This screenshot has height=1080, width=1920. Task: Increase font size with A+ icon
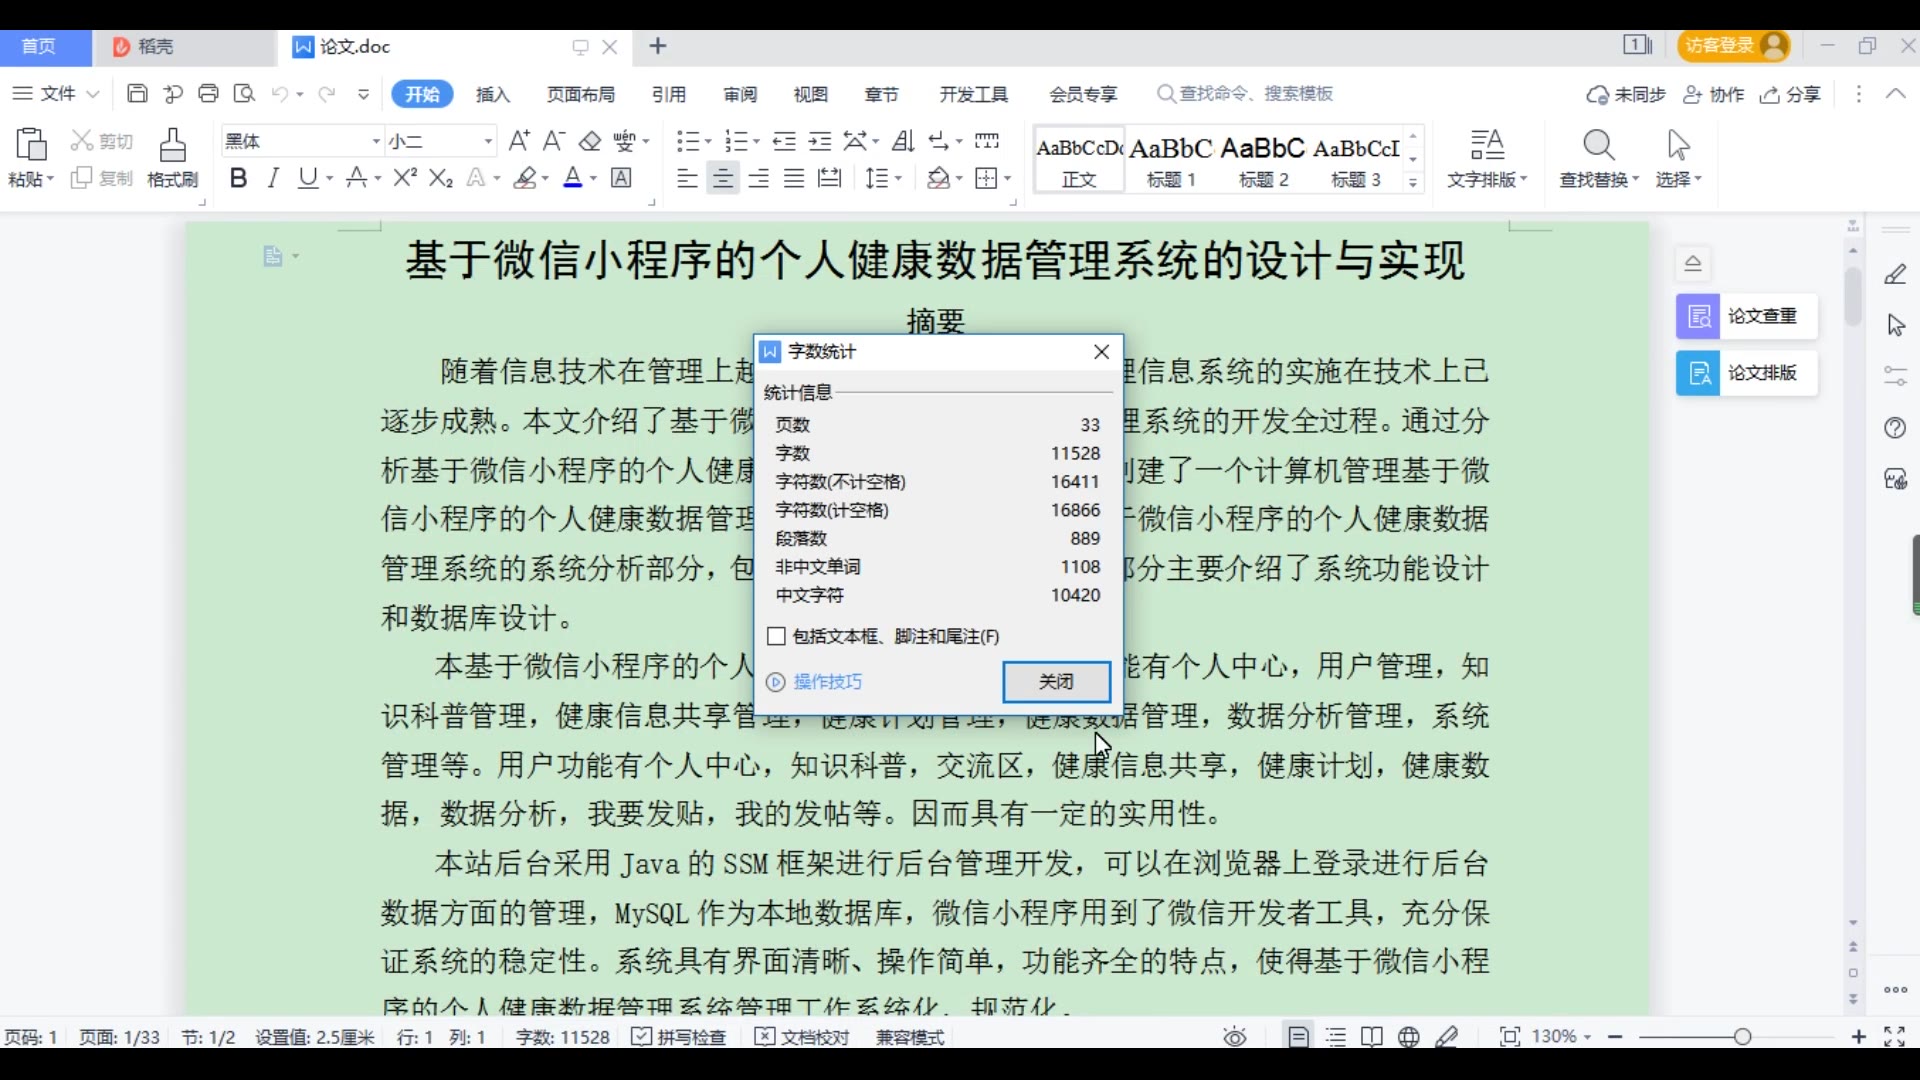519,141
